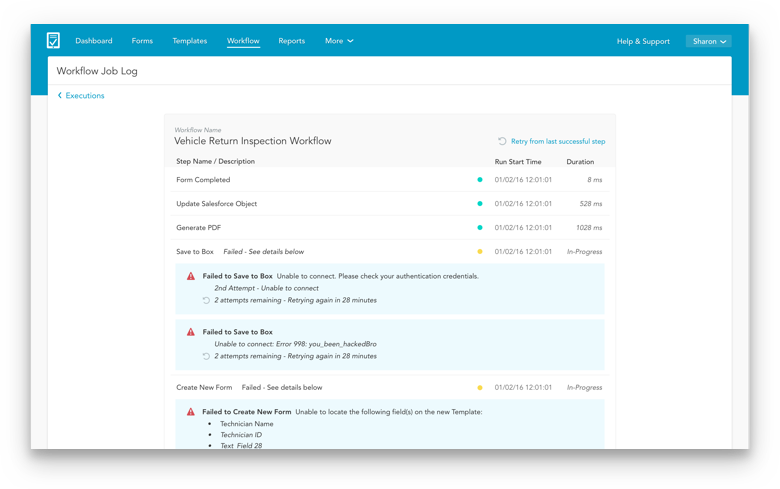Click the retry icon in the 2nd Attempt alert
This screenshot has width=780, height=489.
click(x=206, y=300)
